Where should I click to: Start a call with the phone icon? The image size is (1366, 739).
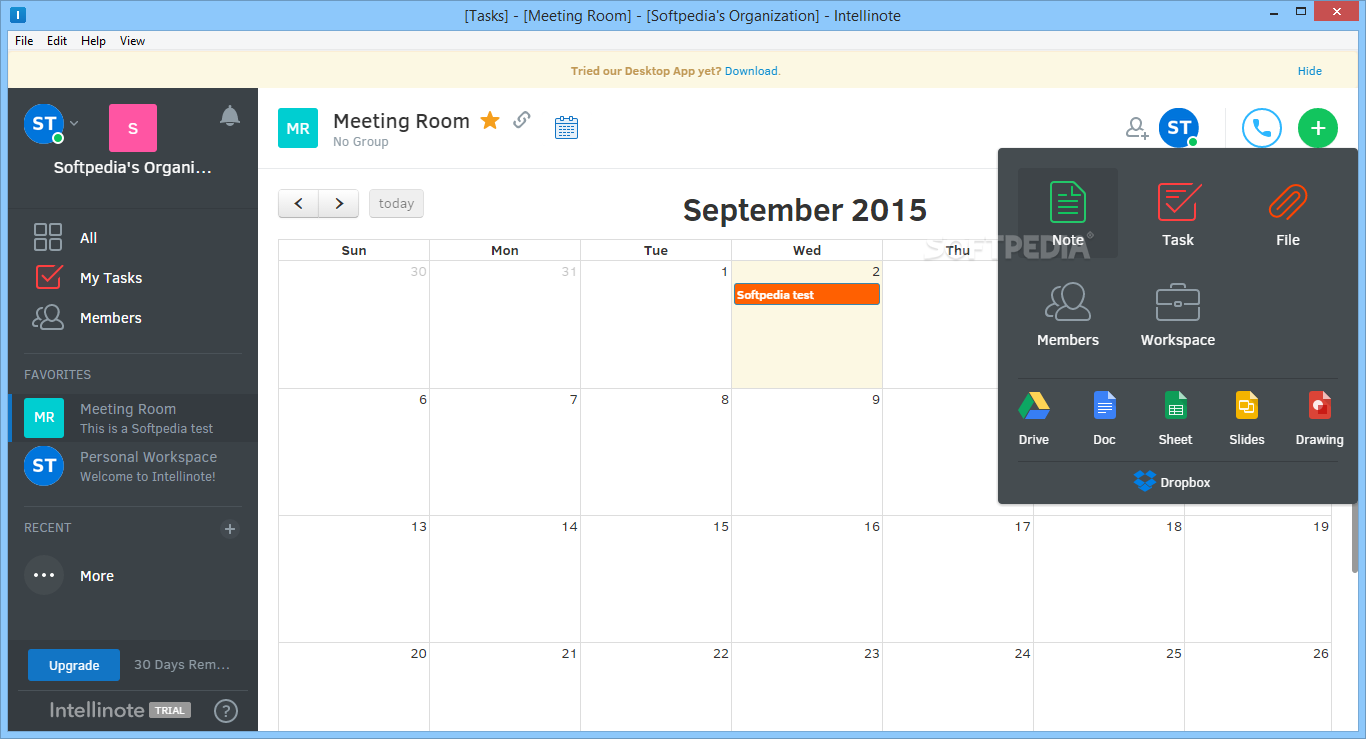click(x=1262, y=128)
